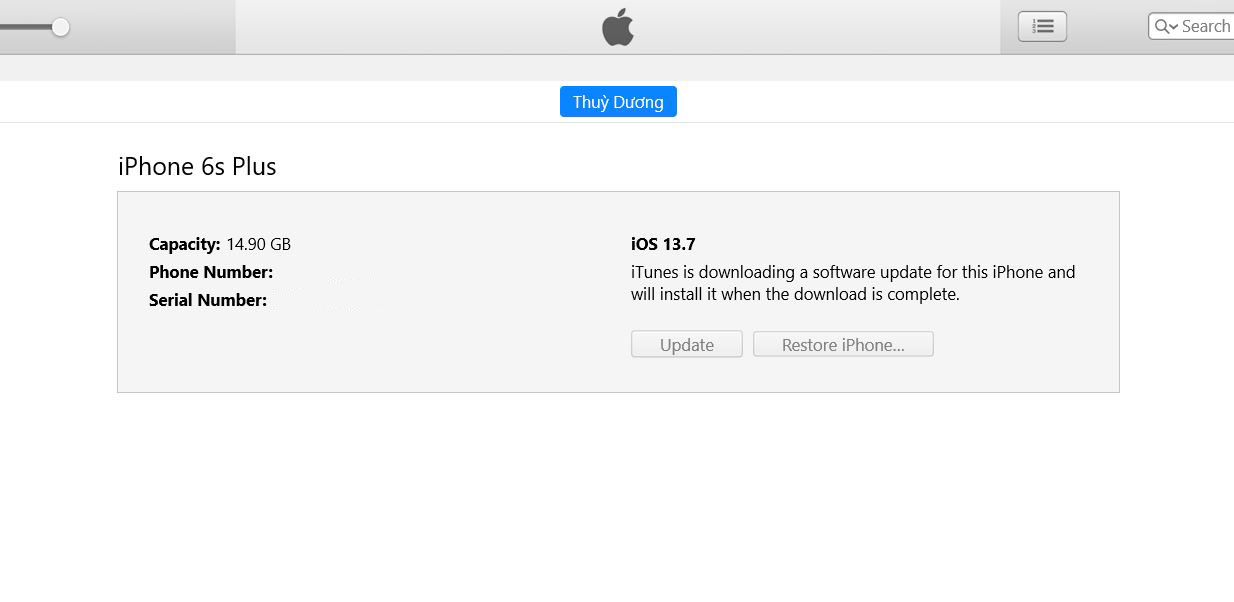The height and width of the screenshot is (602, 1234).
Task: Click the software update download message
Action: point(853,283)
